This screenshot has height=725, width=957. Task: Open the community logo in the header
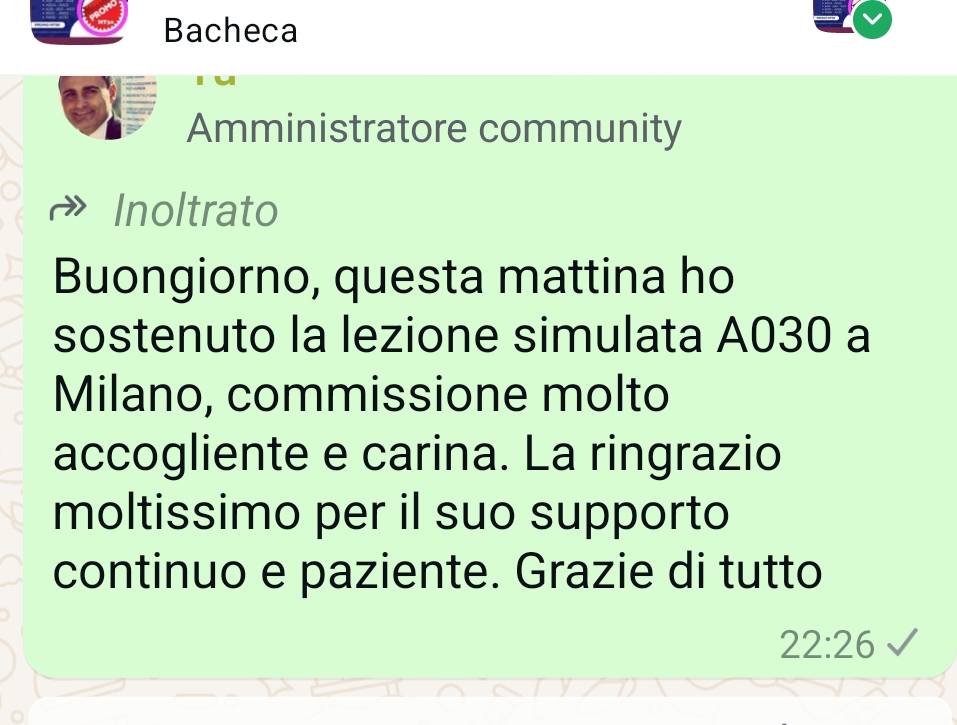coord(80,21)
